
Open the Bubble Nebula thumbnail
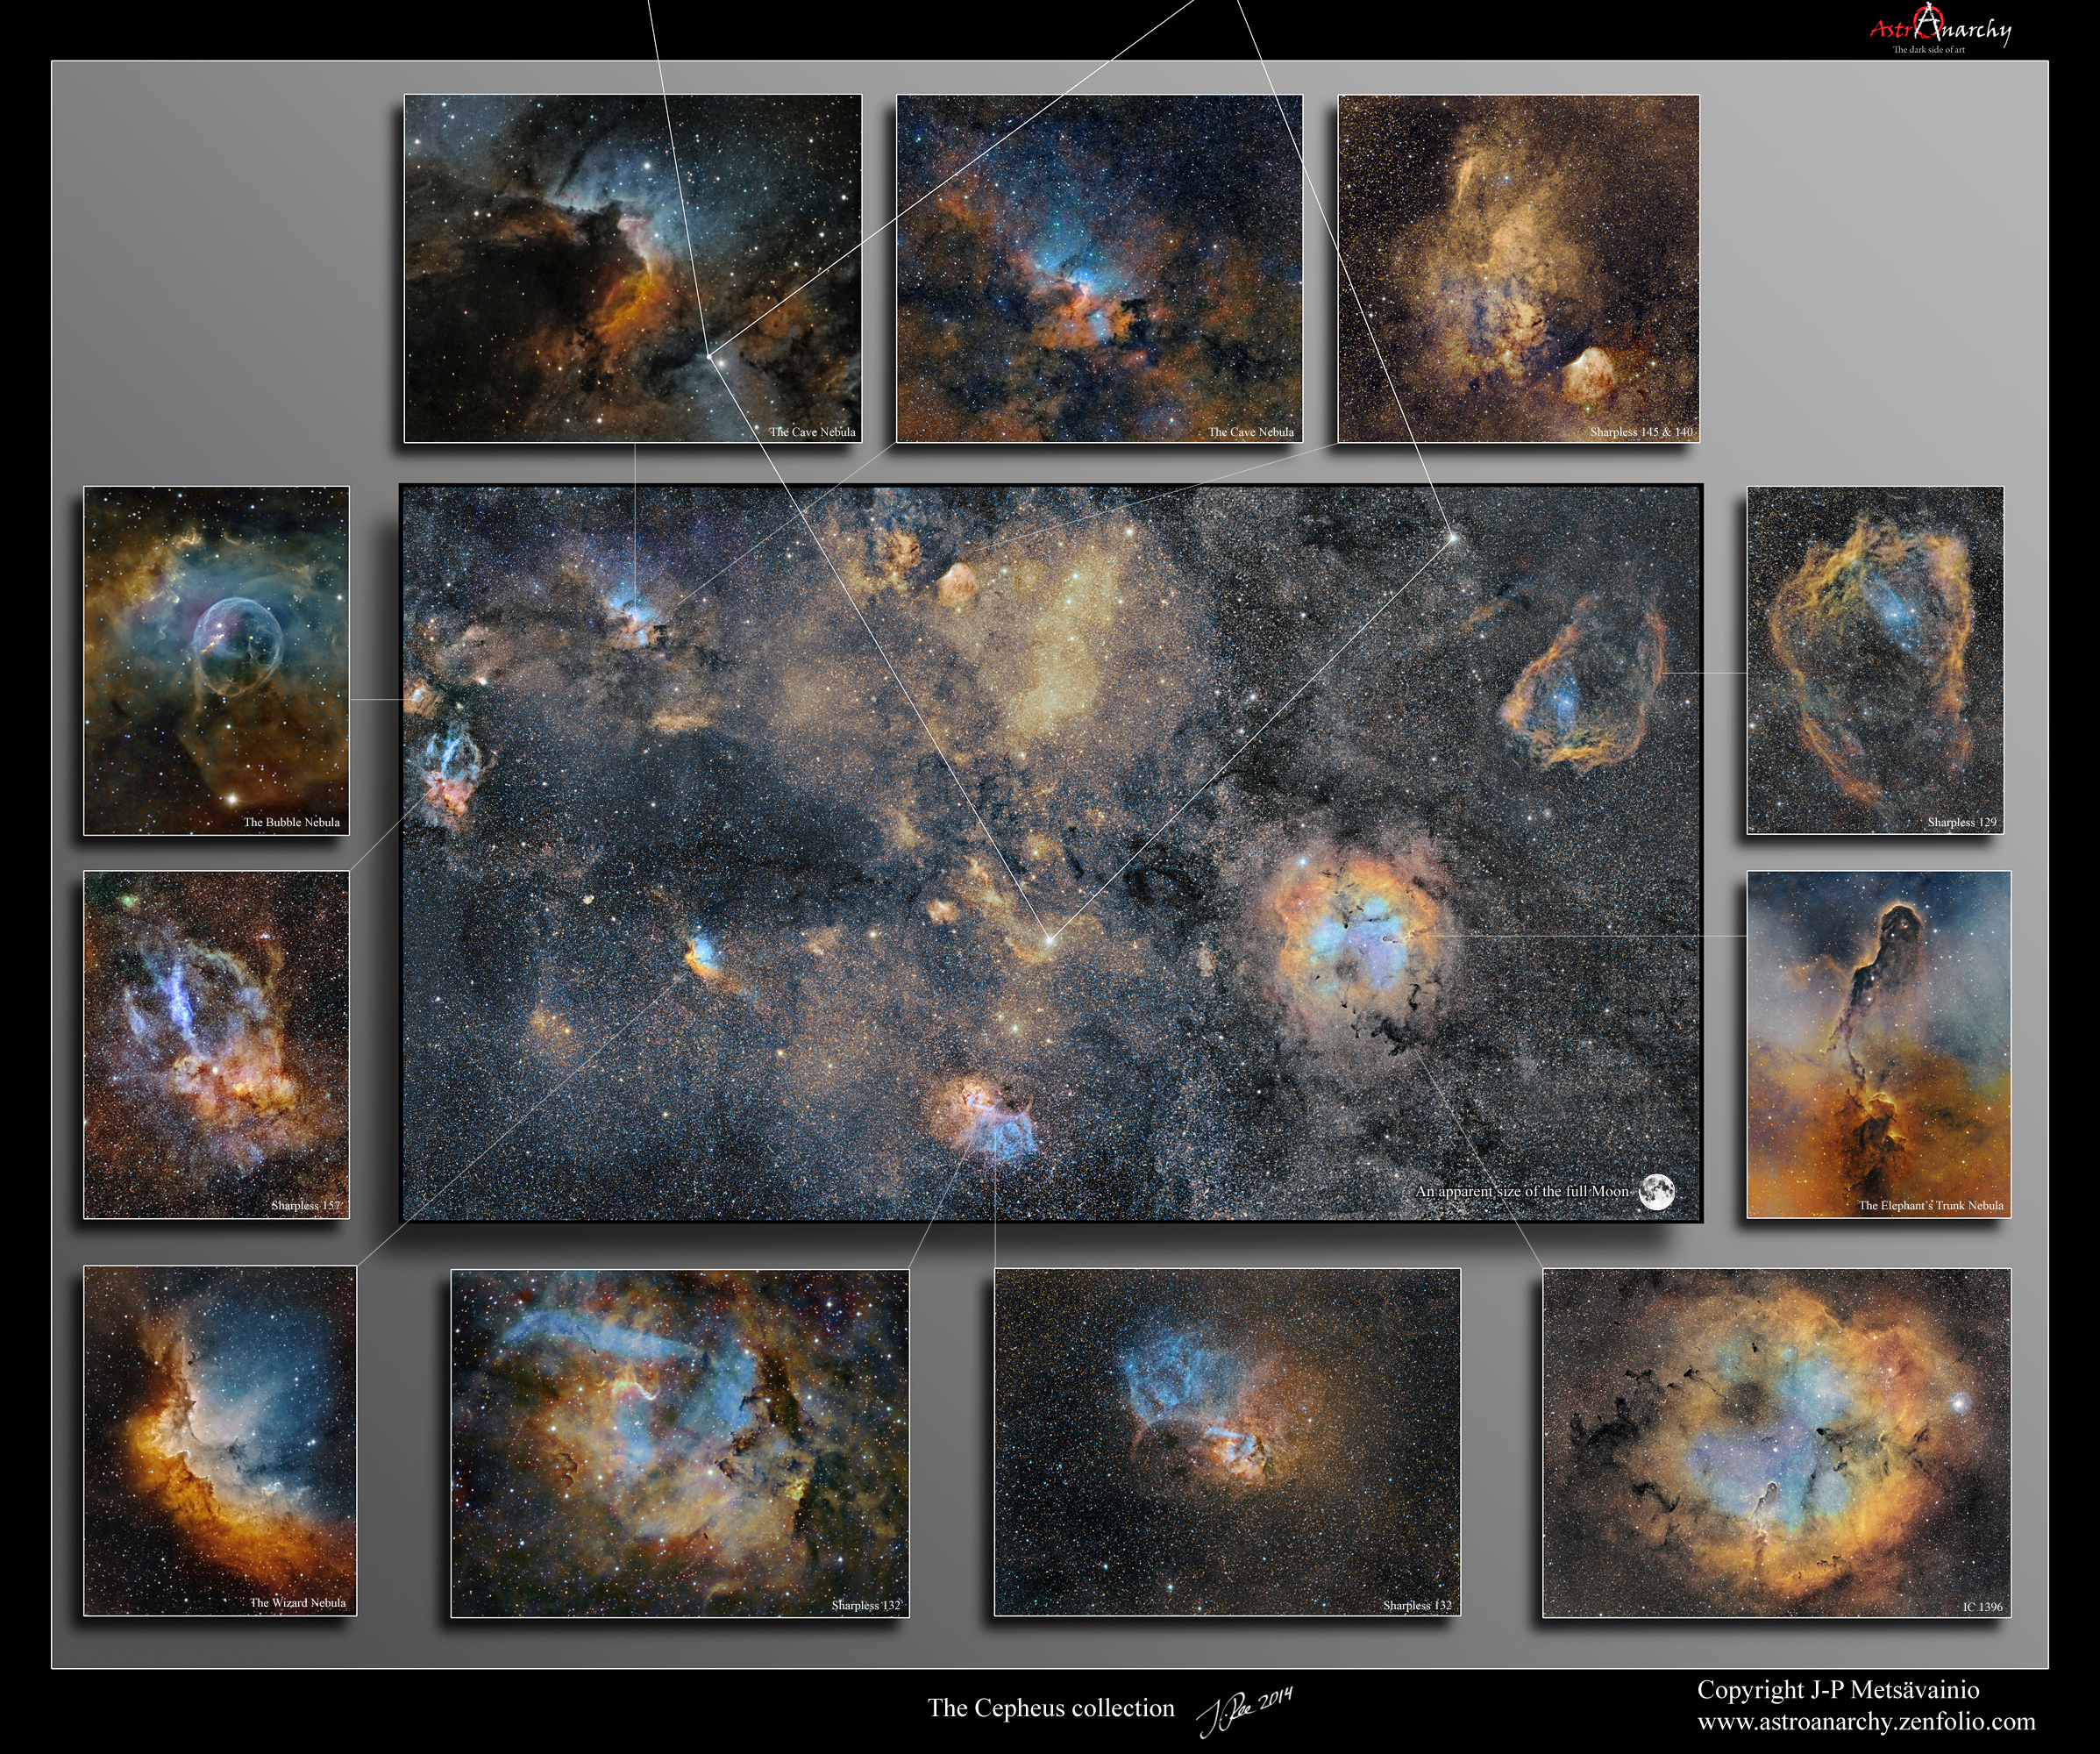tap(216, 660)
